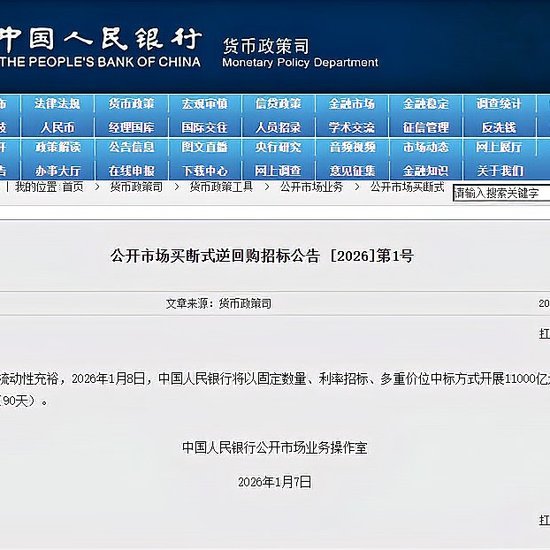Image resolution: width=550 pixels, height=550 pixels.
Task: Visit the 办事大厅 page
Action: (x=58, y=171)
